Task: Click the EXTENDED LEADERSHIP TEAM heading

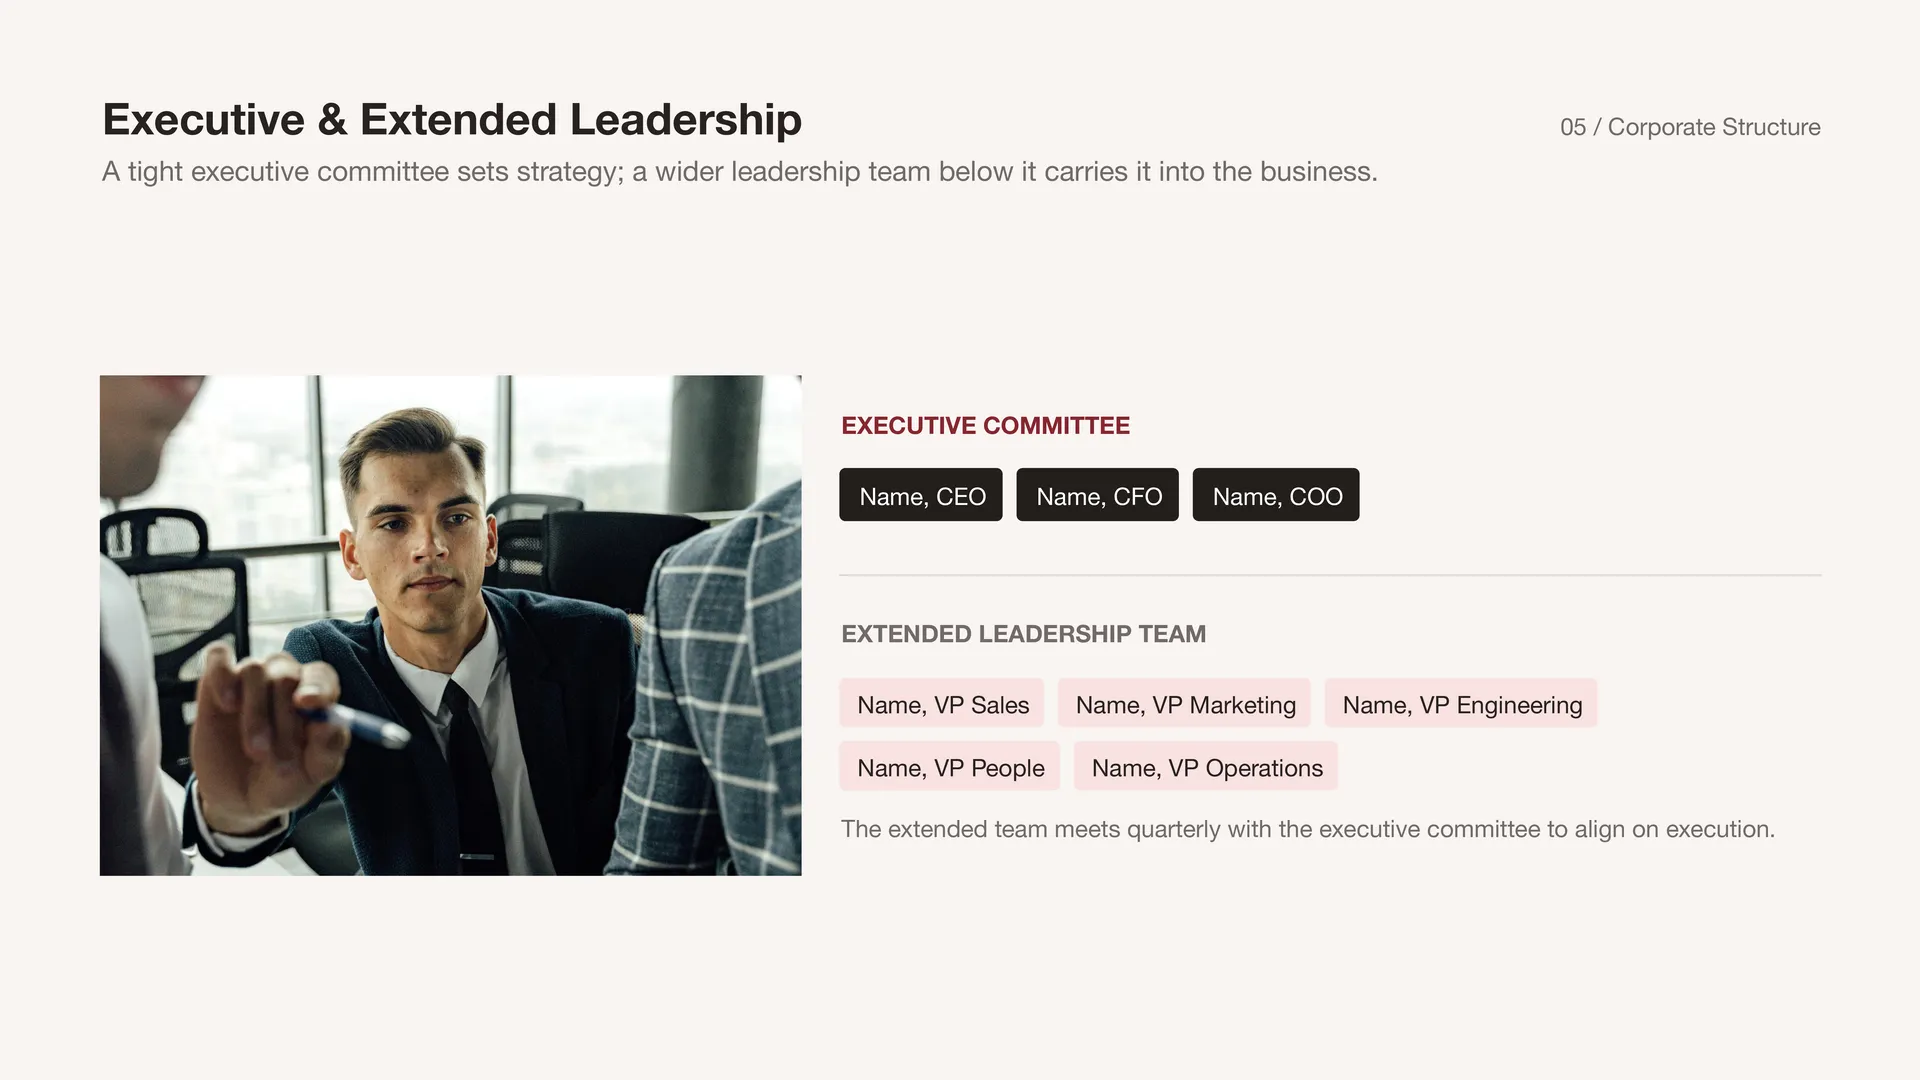Action: pos(1023,634)
